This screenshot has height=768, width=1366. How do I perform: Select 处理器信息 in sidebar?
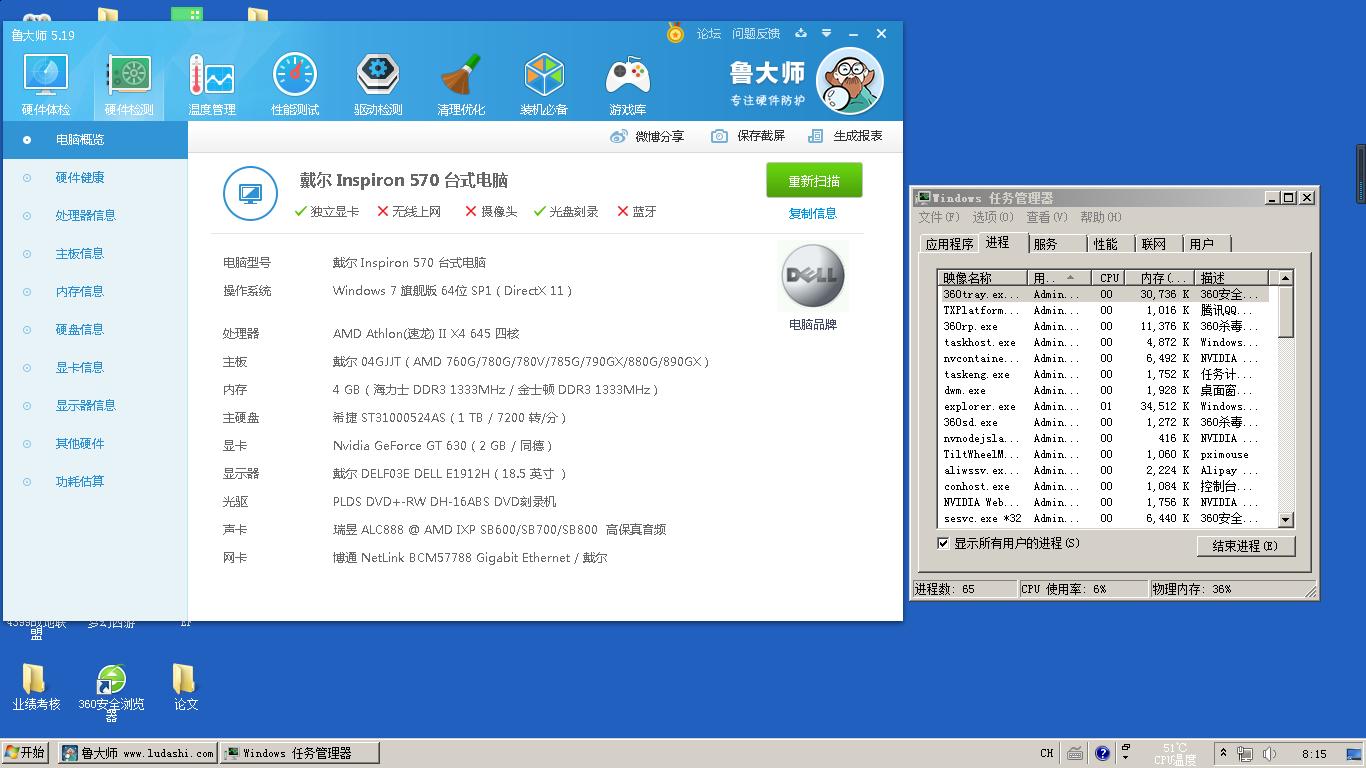click(x=86, y=216)
